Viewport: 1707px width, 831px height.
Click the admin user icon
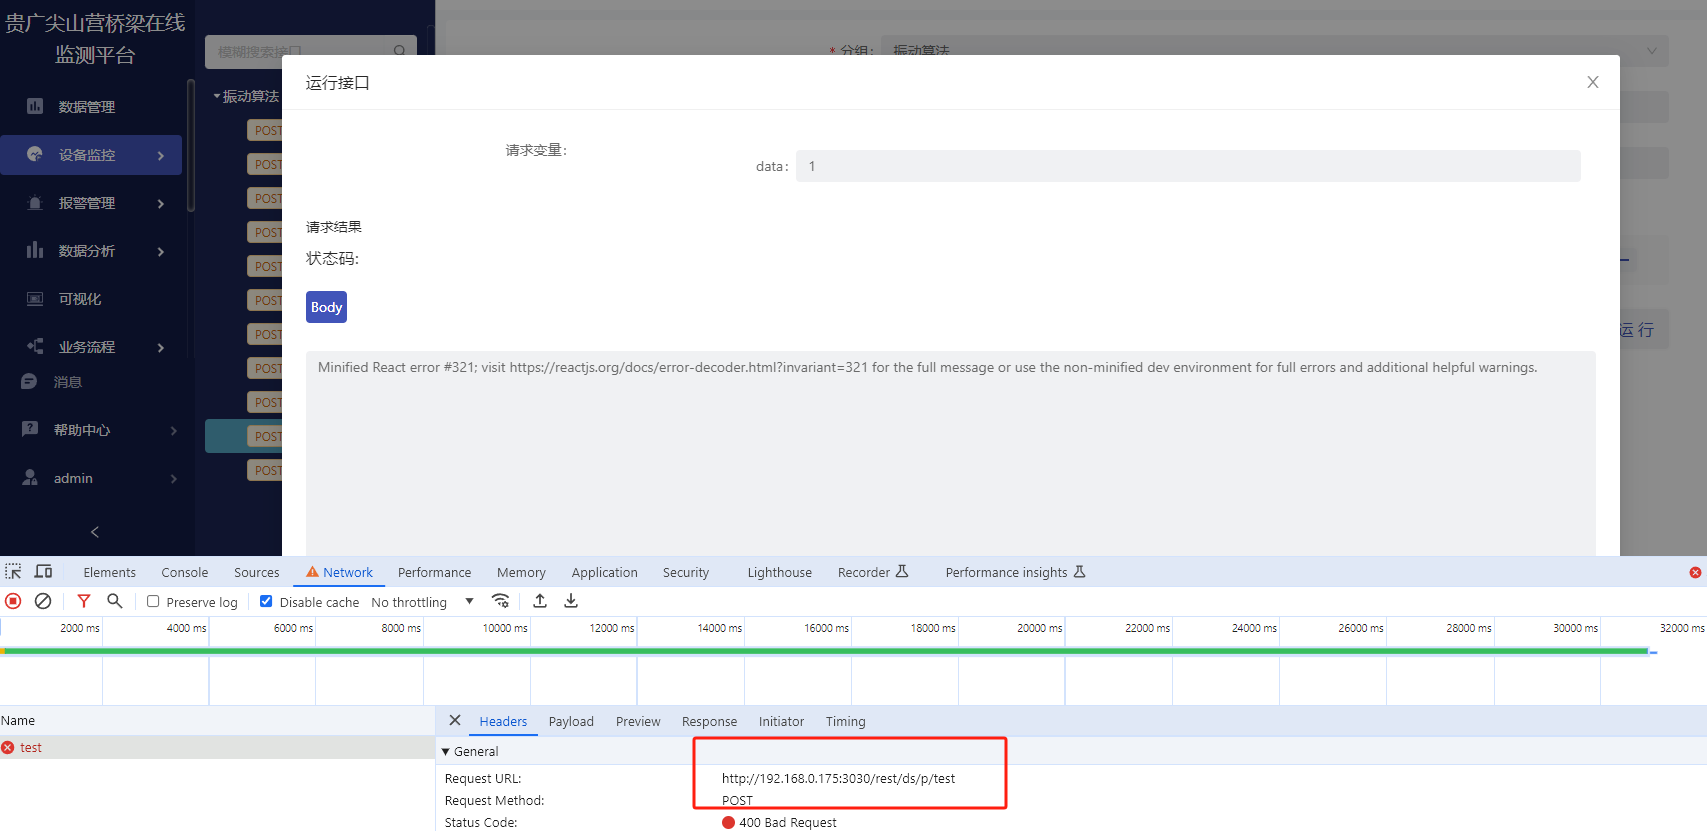point(30,477)
